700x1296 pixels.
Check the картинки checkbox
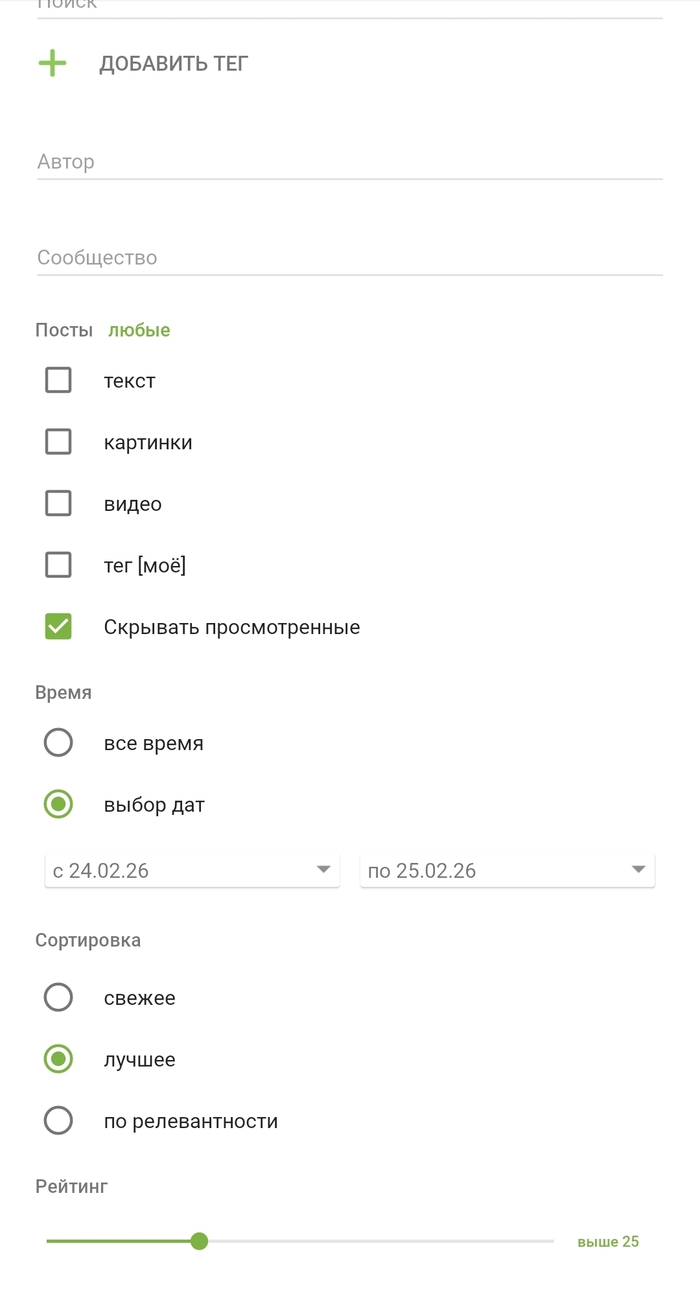(x=58, y=443)
